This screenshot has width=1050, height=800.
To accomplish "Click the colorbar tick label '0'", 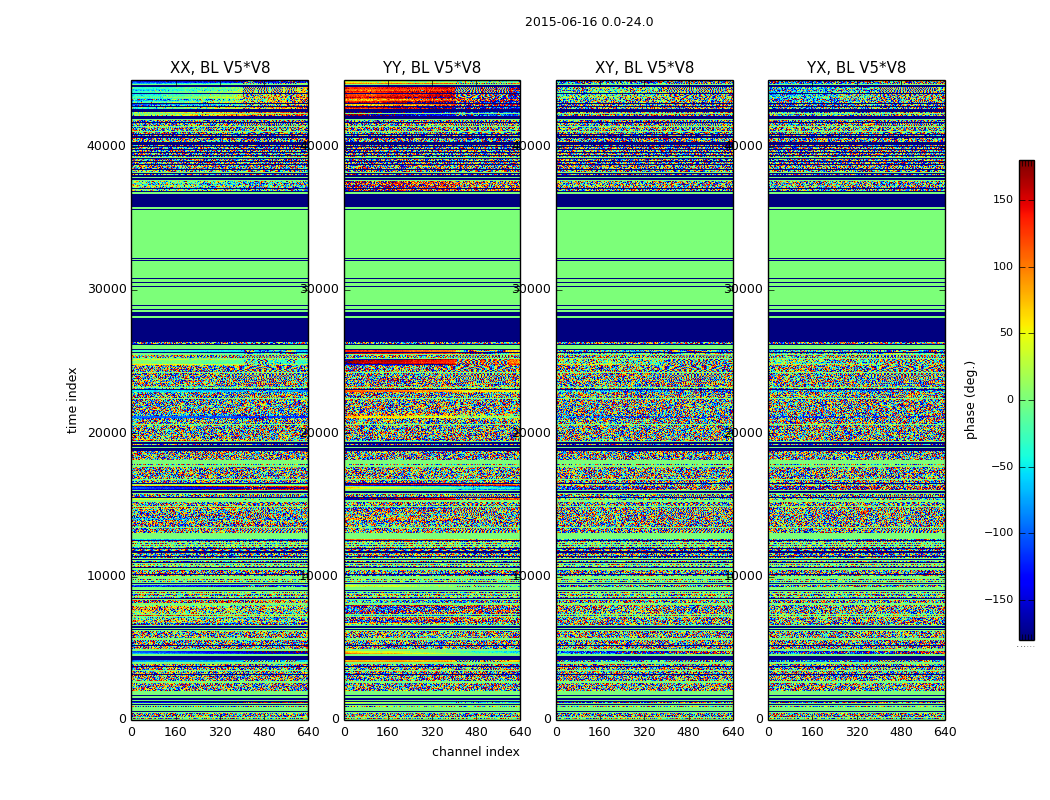I will (1010, 400).
